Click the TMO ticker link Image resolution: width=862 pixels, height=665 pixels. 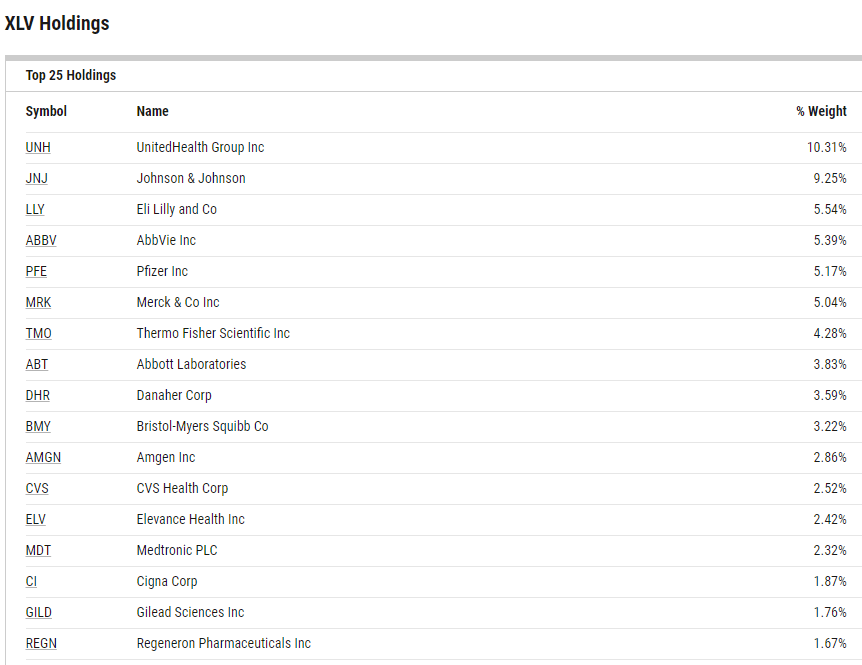point(38,334)
